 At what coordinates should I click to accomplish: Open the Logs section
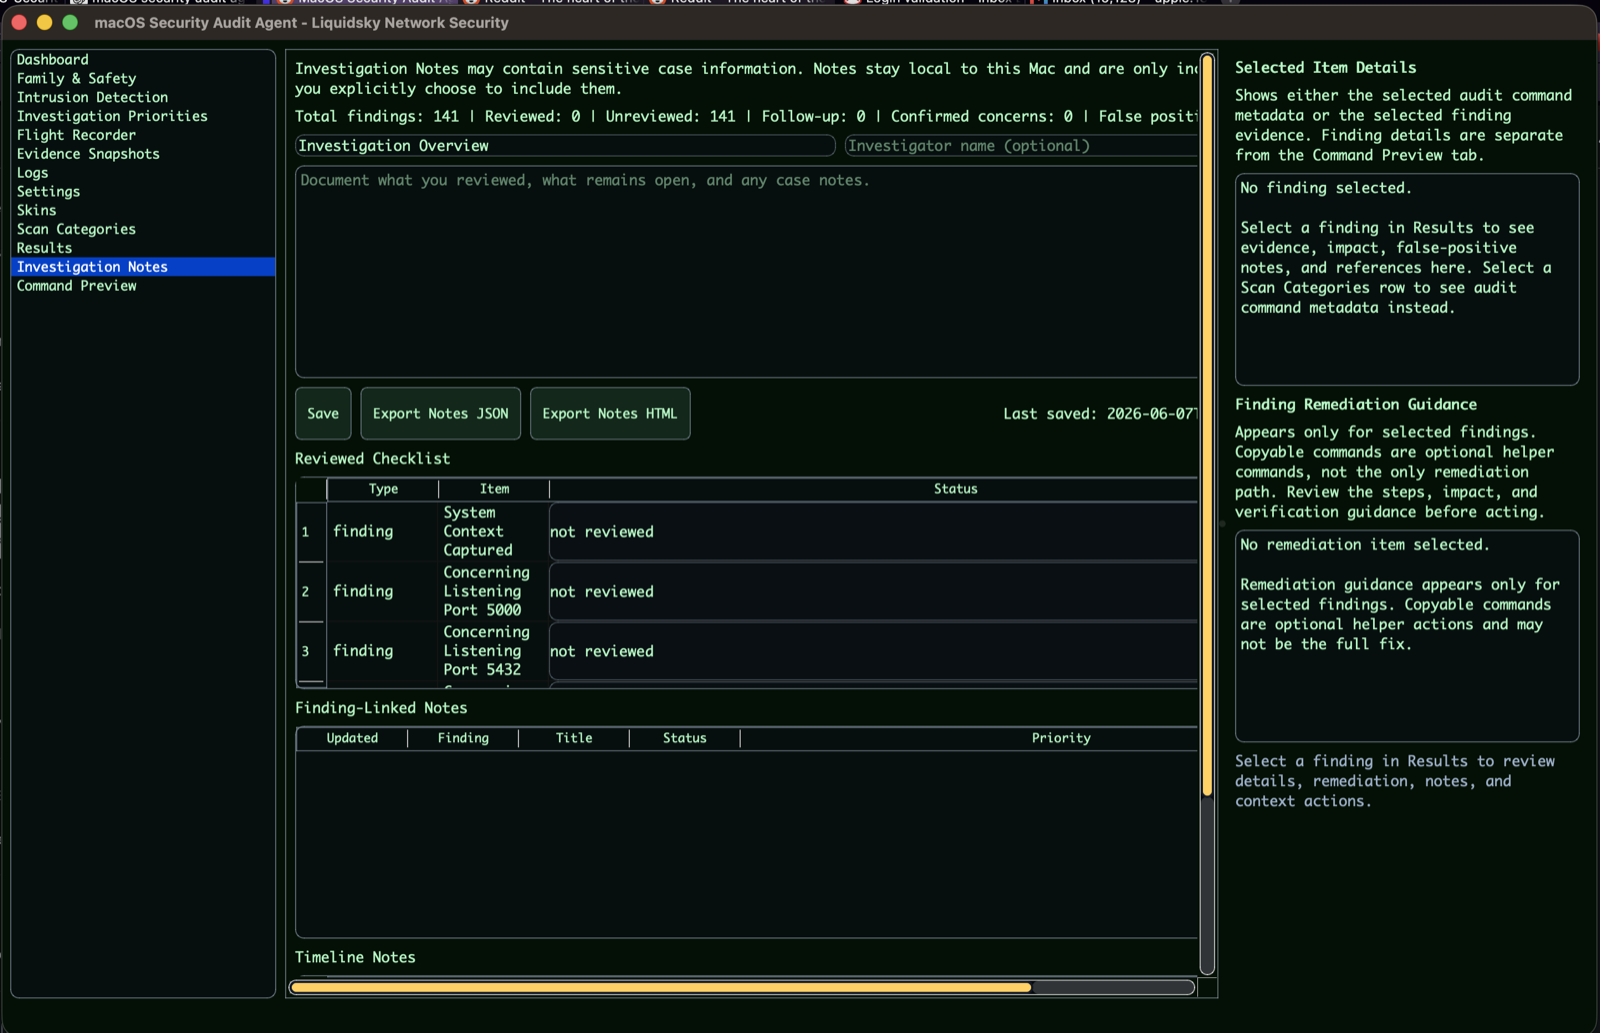point(143,173)
